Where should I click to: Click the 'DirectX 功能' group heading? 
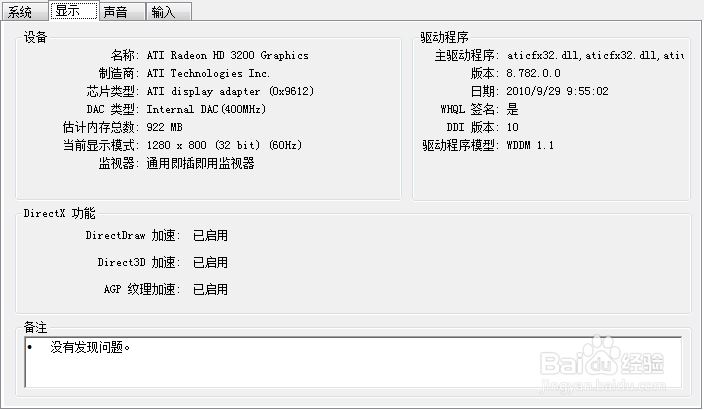[x=59, y=213]
